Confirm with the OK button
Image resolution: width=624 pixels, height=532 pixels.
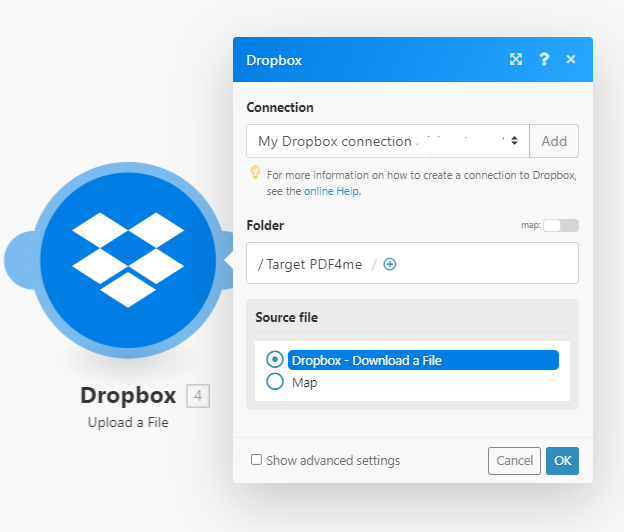tap(562, 461)
